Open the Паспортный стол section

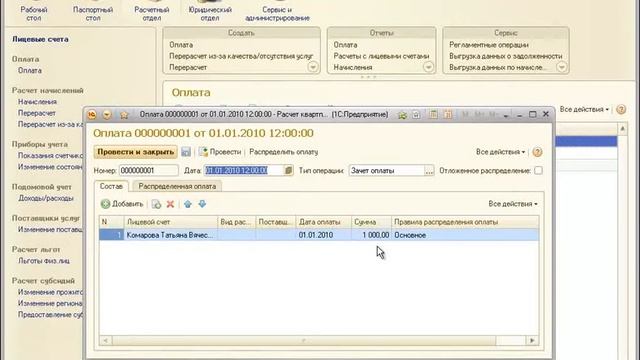click(93, 13)
